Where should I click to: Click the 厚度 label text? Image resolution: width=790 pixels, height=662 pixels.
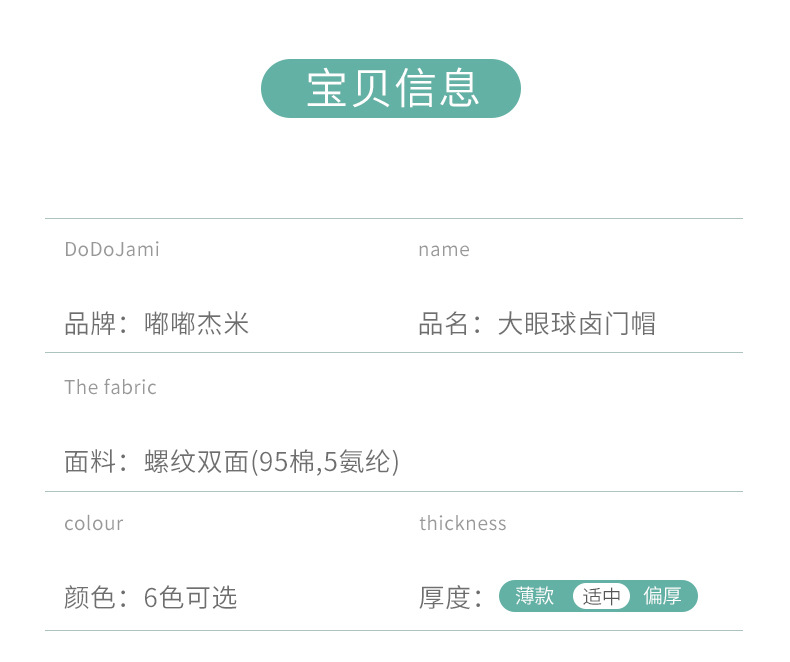click(444, 598)
